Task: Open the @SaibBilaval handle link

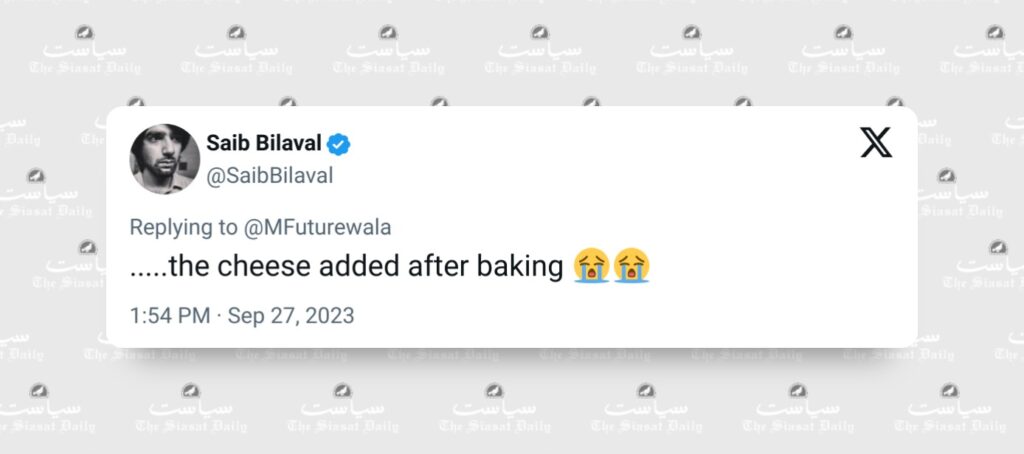Action: (x=269, y=176)
